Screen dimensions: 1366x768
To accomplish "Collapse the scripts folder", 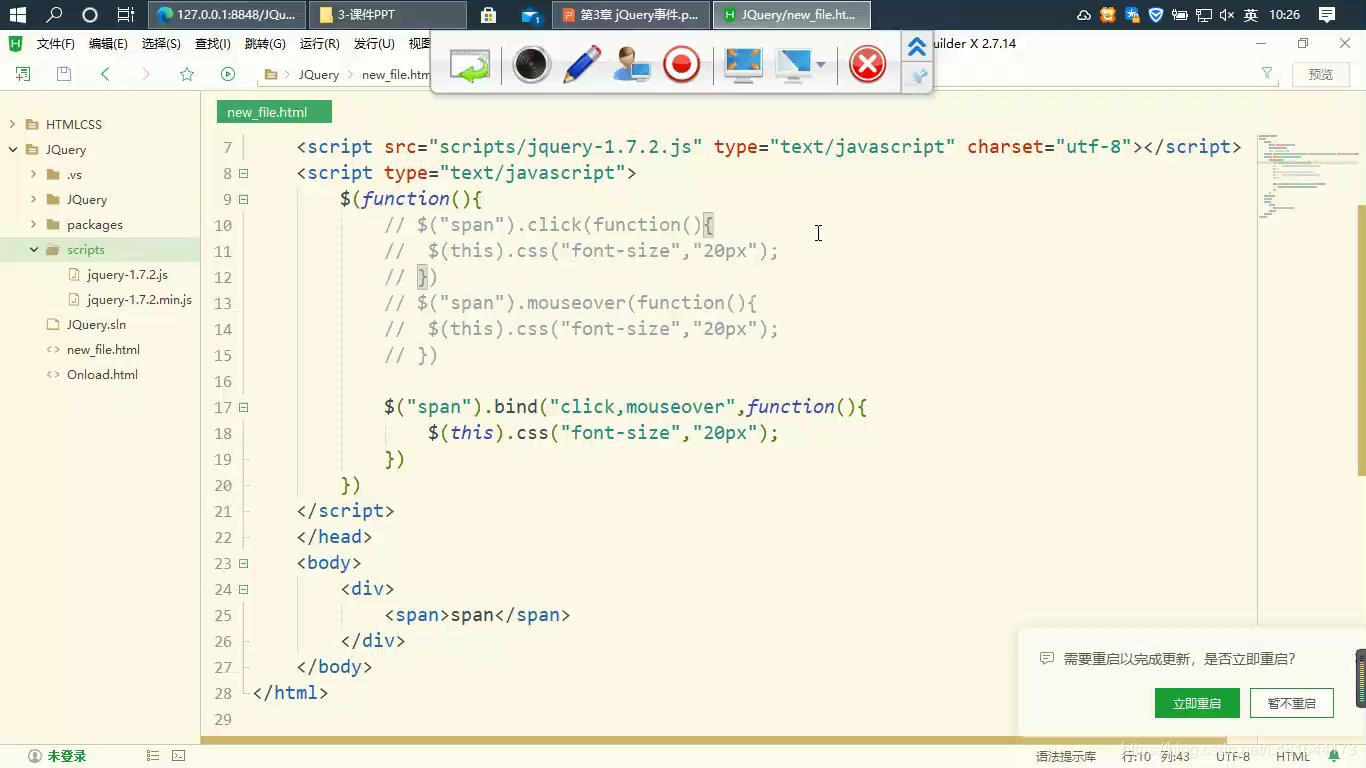I will point(33,249).
